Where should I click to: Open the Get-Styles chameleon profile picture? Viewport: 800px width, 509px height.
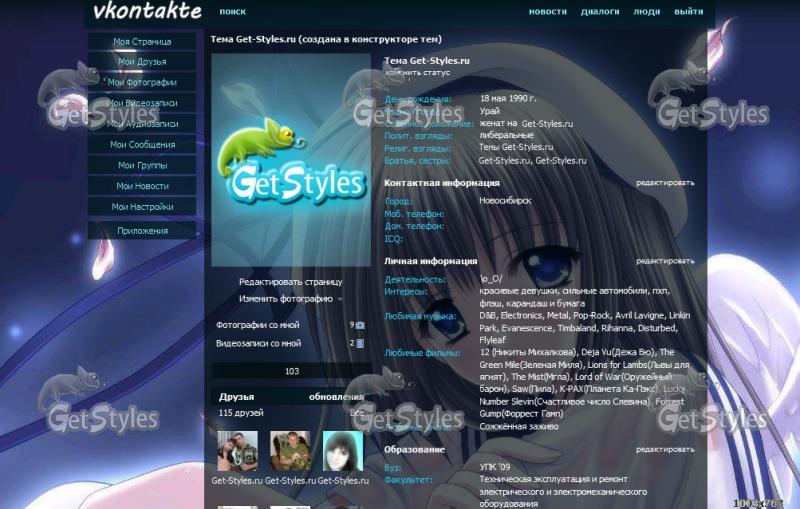[x=291, y=160]
